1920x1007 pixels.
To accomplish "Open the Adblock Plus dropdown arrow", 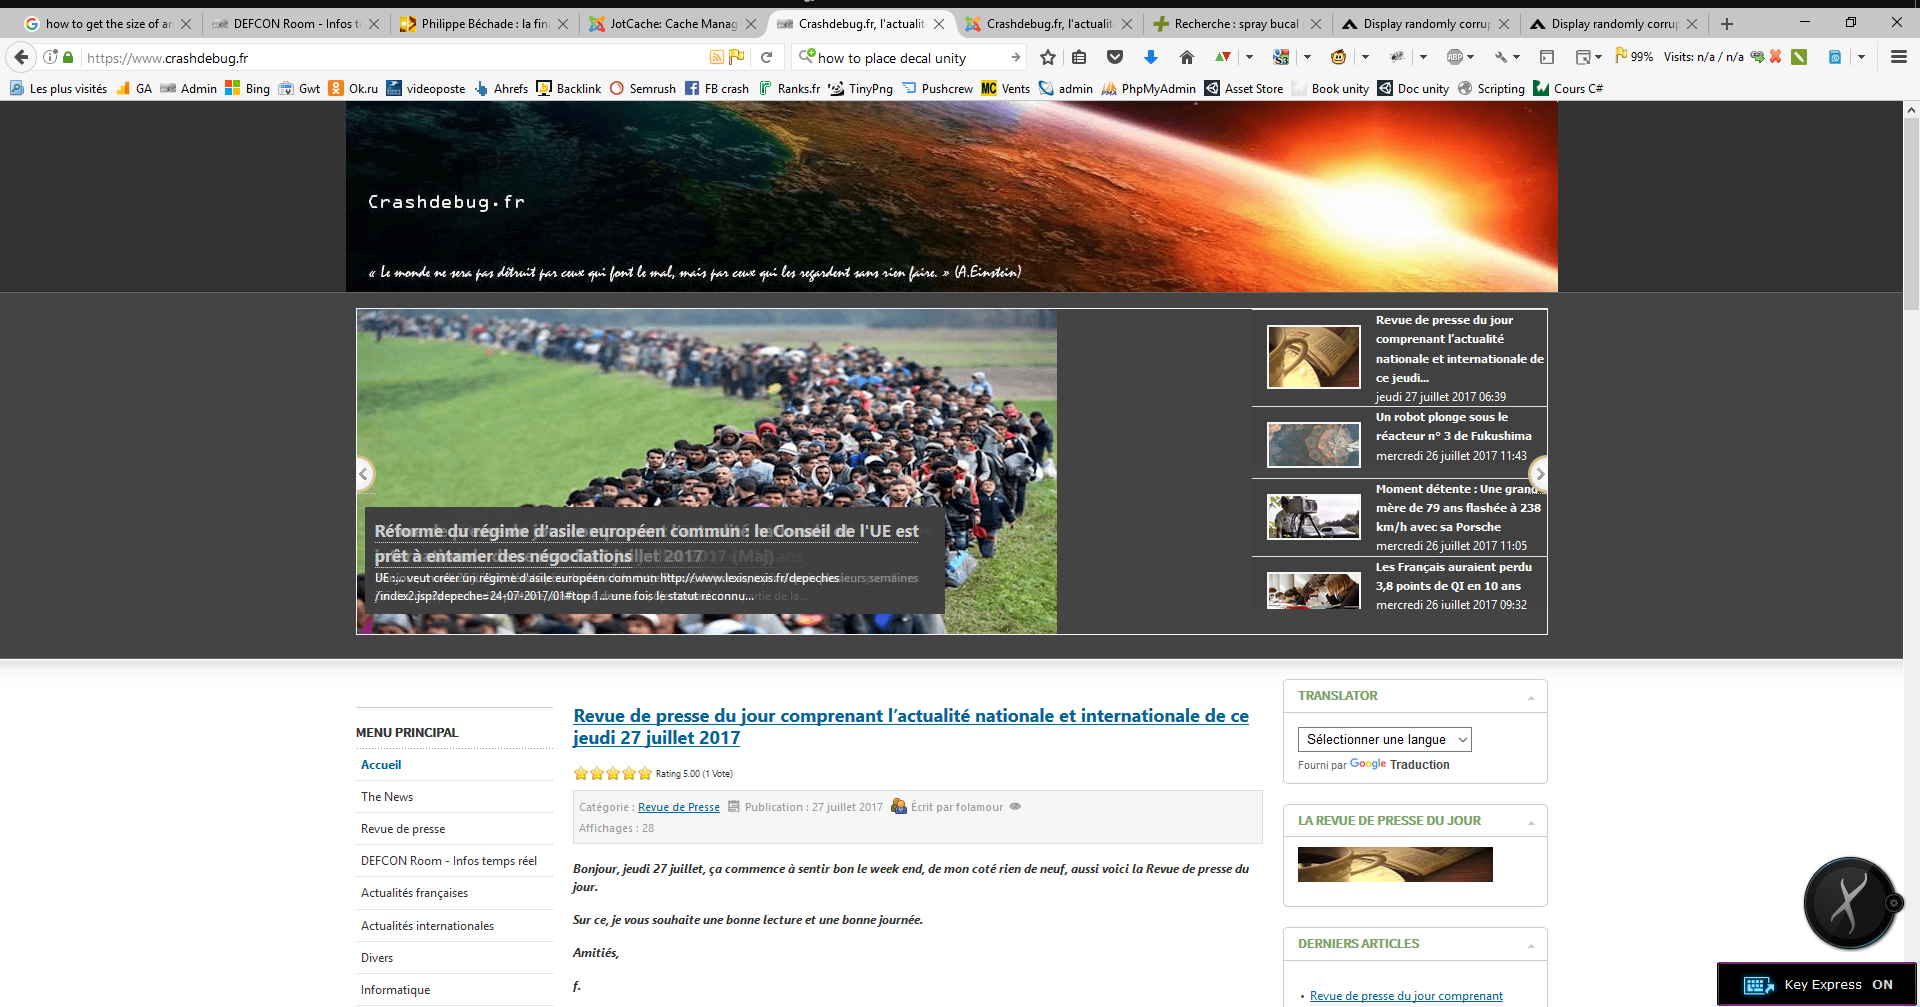I will 1470,57.
